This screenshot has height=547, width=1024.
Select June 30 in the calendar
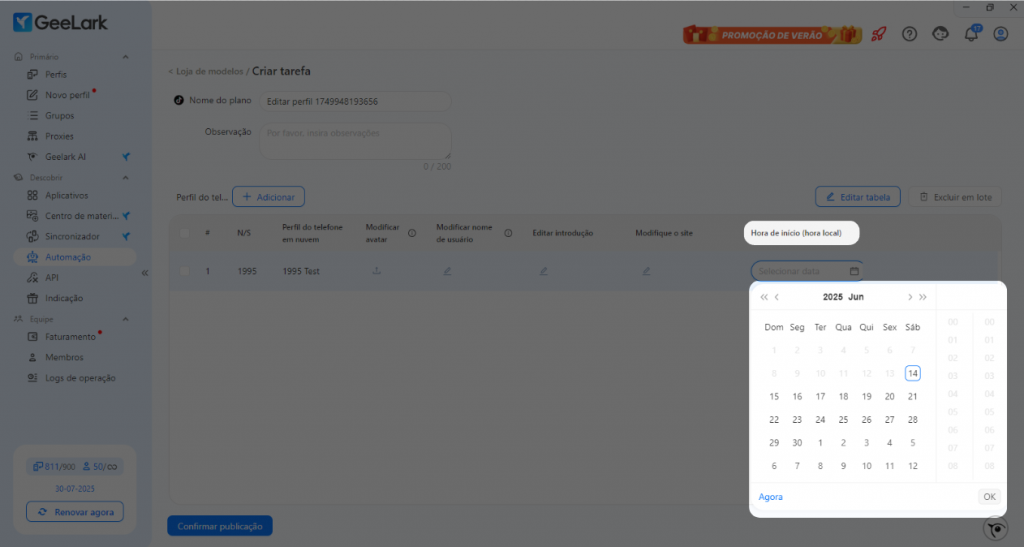tap(797, 443)
